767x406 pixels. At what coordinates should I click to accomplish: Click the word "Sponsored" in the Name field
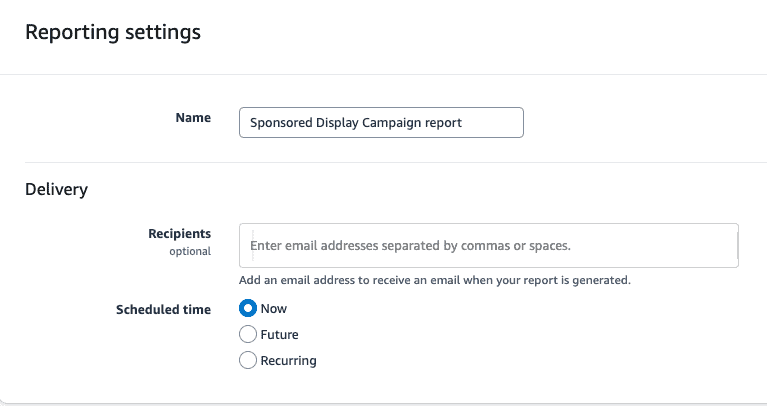(x=281, y=123)
